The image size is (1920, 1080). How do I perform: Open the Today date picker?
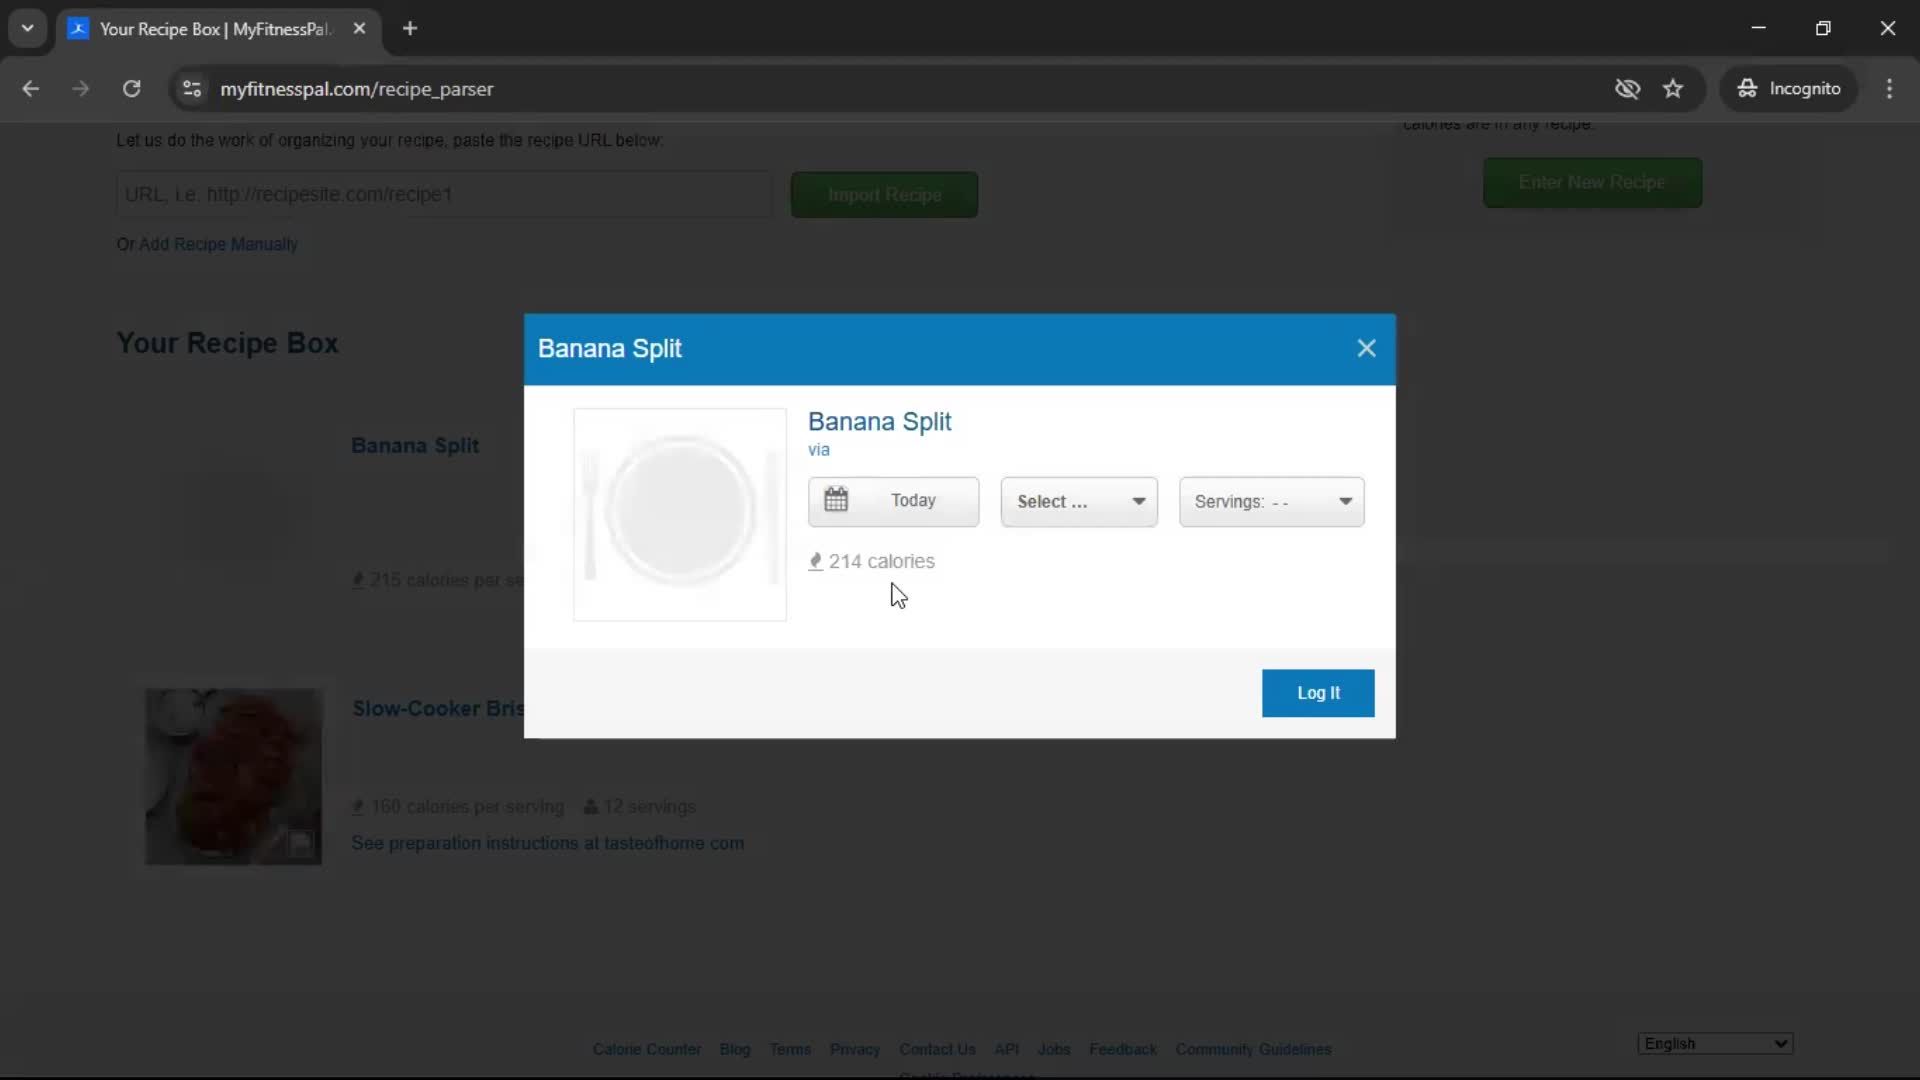click(893, 501)
